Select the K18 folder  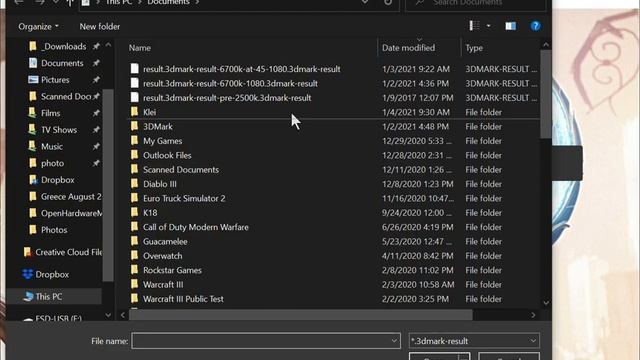pyautogui.click(x=150, y=213)
